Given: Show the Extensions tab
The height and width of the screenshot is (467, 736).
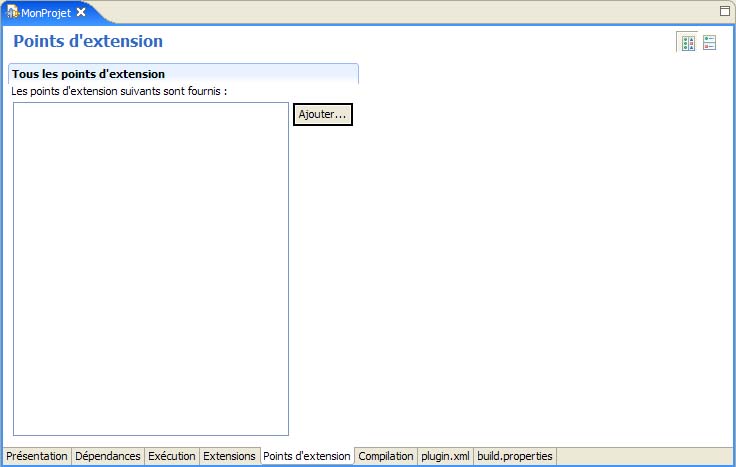Looking at the screenshot, I should click(229, 456).
